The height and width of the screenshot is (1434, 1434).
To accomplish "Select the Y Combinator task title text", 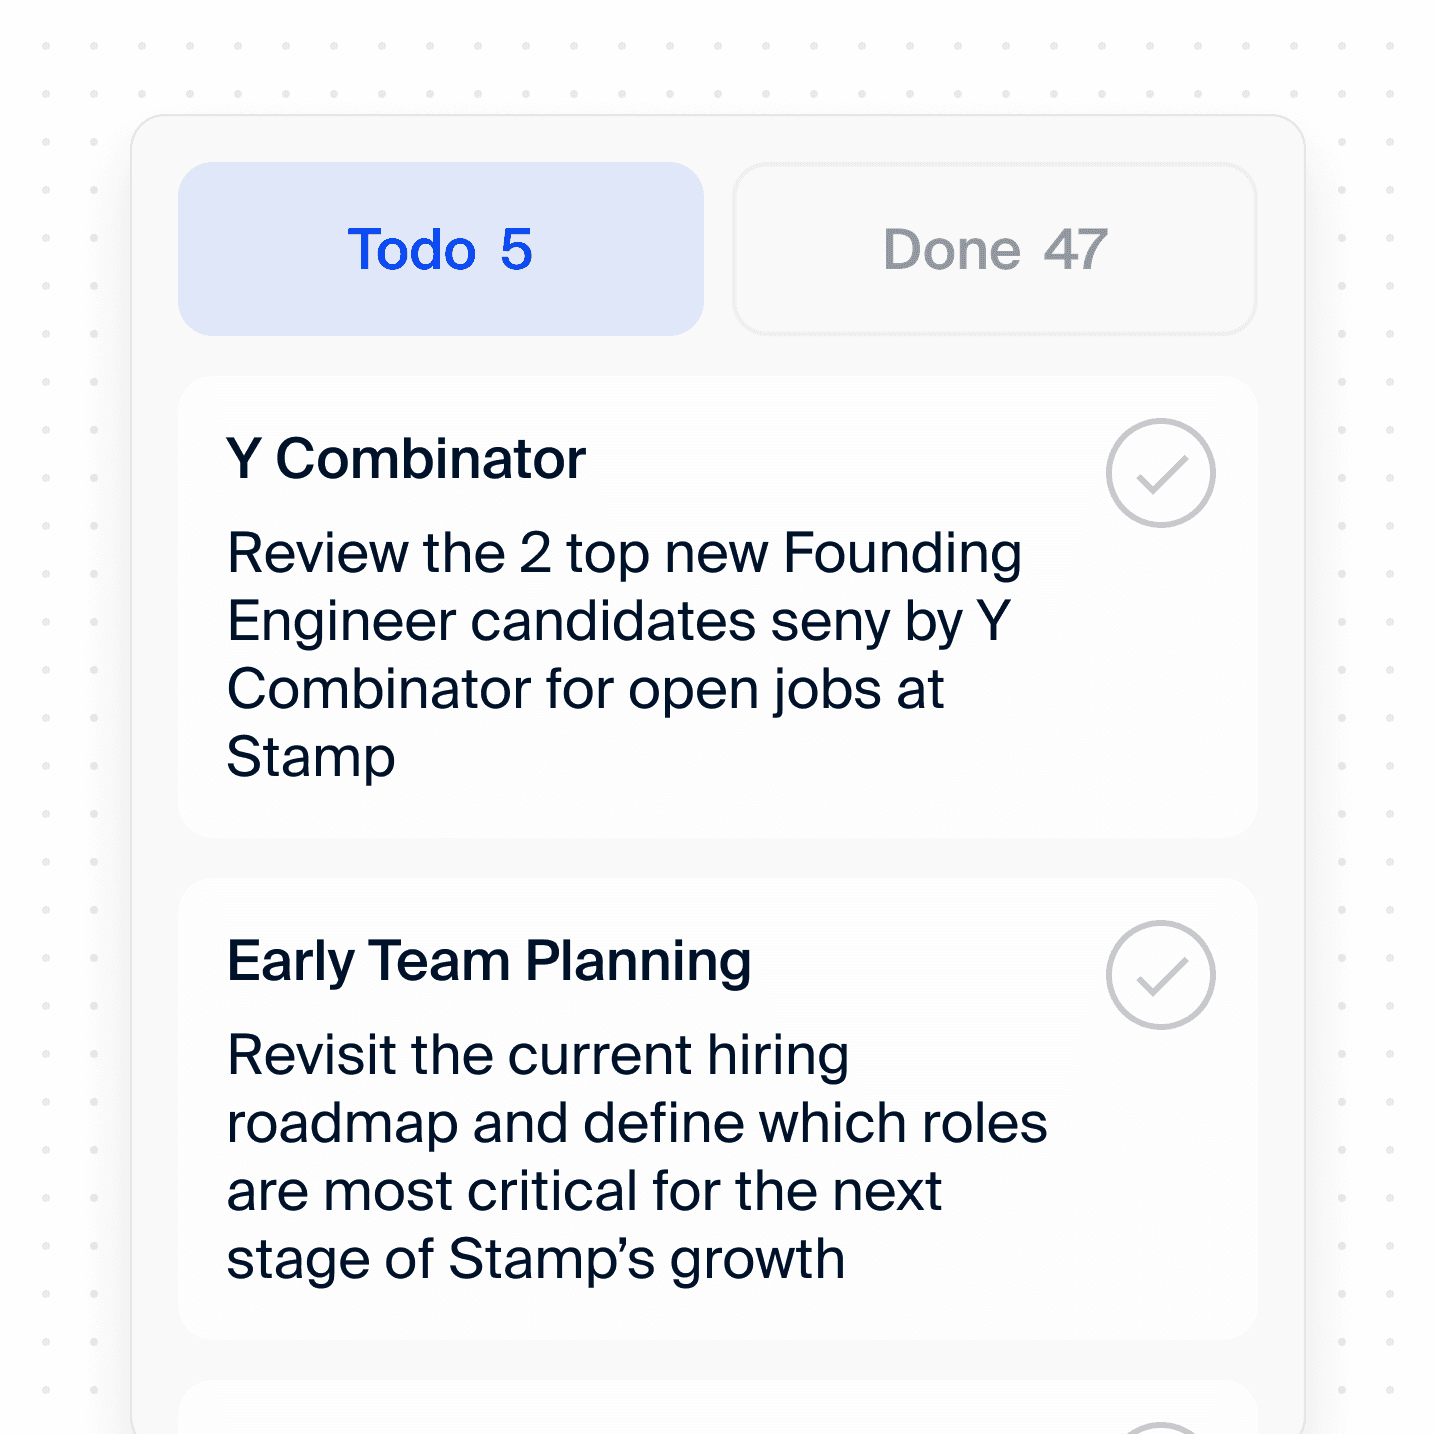I will (406, 458).
